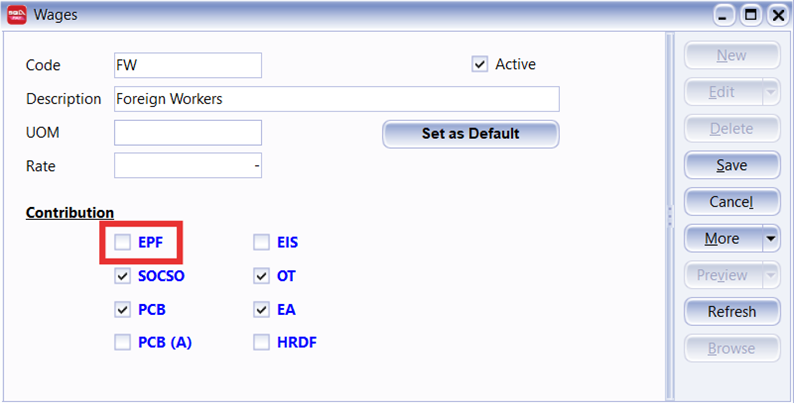Open the Preview dropdown arrow
Image resolution: width=794 pixels, height=403 pixels.
769,275
